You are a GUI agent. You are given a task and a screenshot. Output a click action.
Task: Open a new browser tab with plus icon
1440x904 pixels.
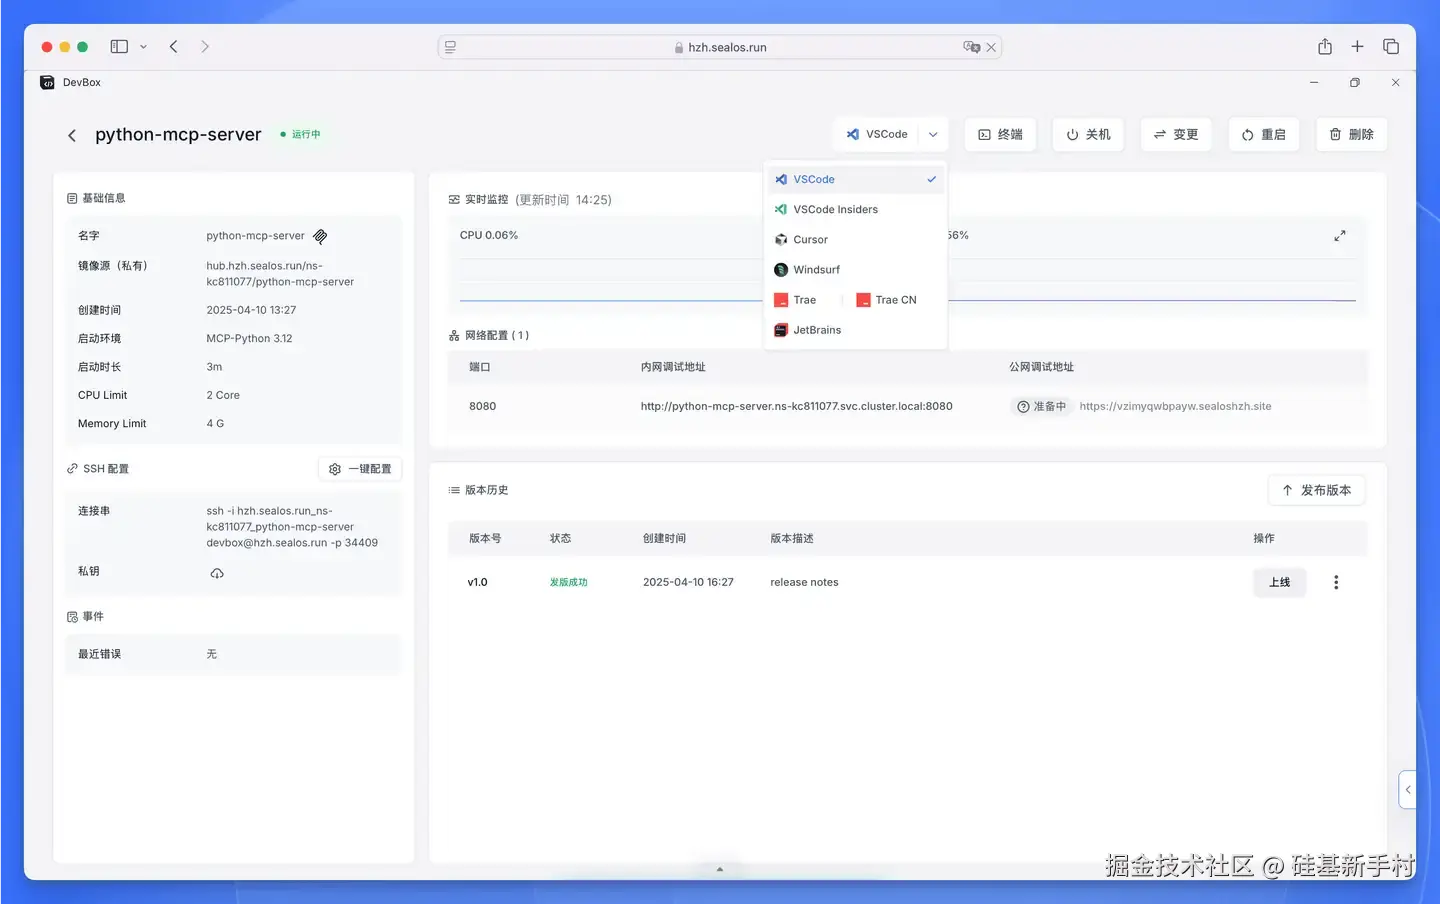tap(1357, 46)
